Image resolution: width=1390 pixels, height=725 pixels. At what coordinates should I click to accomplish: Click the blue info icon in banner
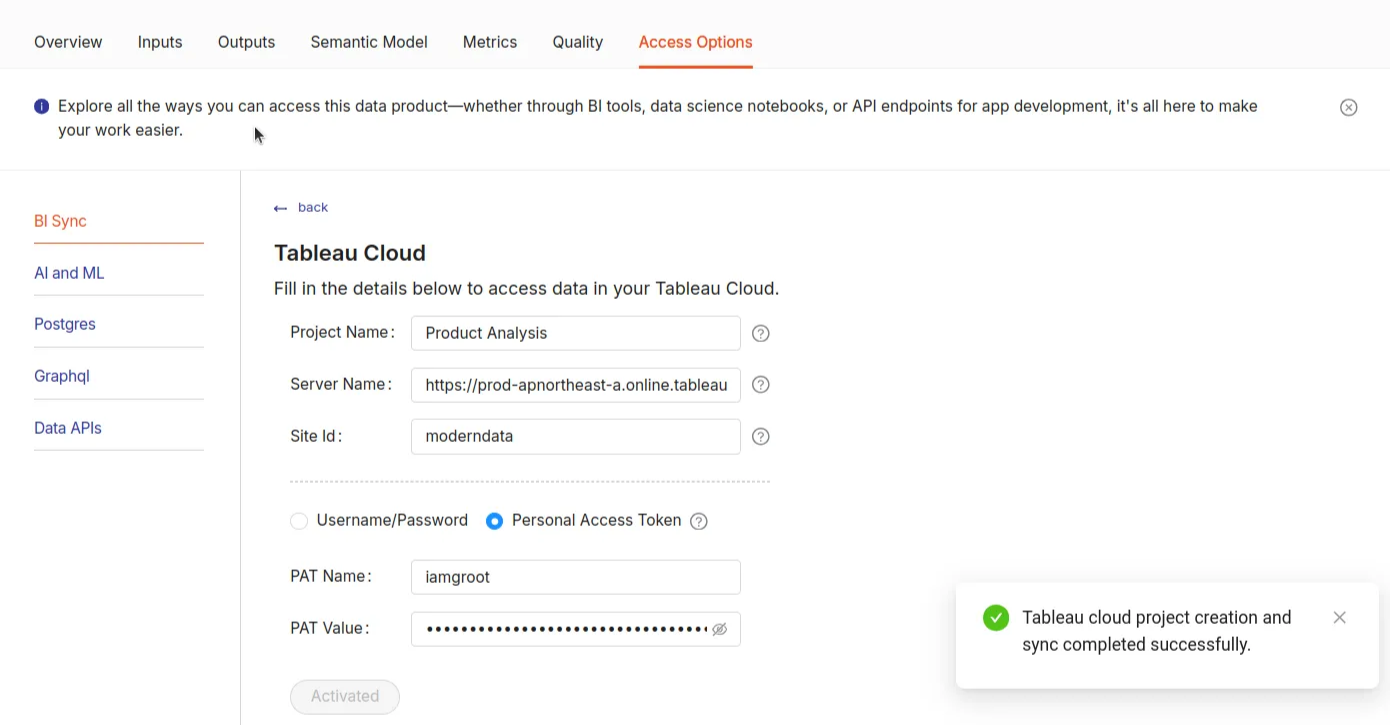point(41,106)
